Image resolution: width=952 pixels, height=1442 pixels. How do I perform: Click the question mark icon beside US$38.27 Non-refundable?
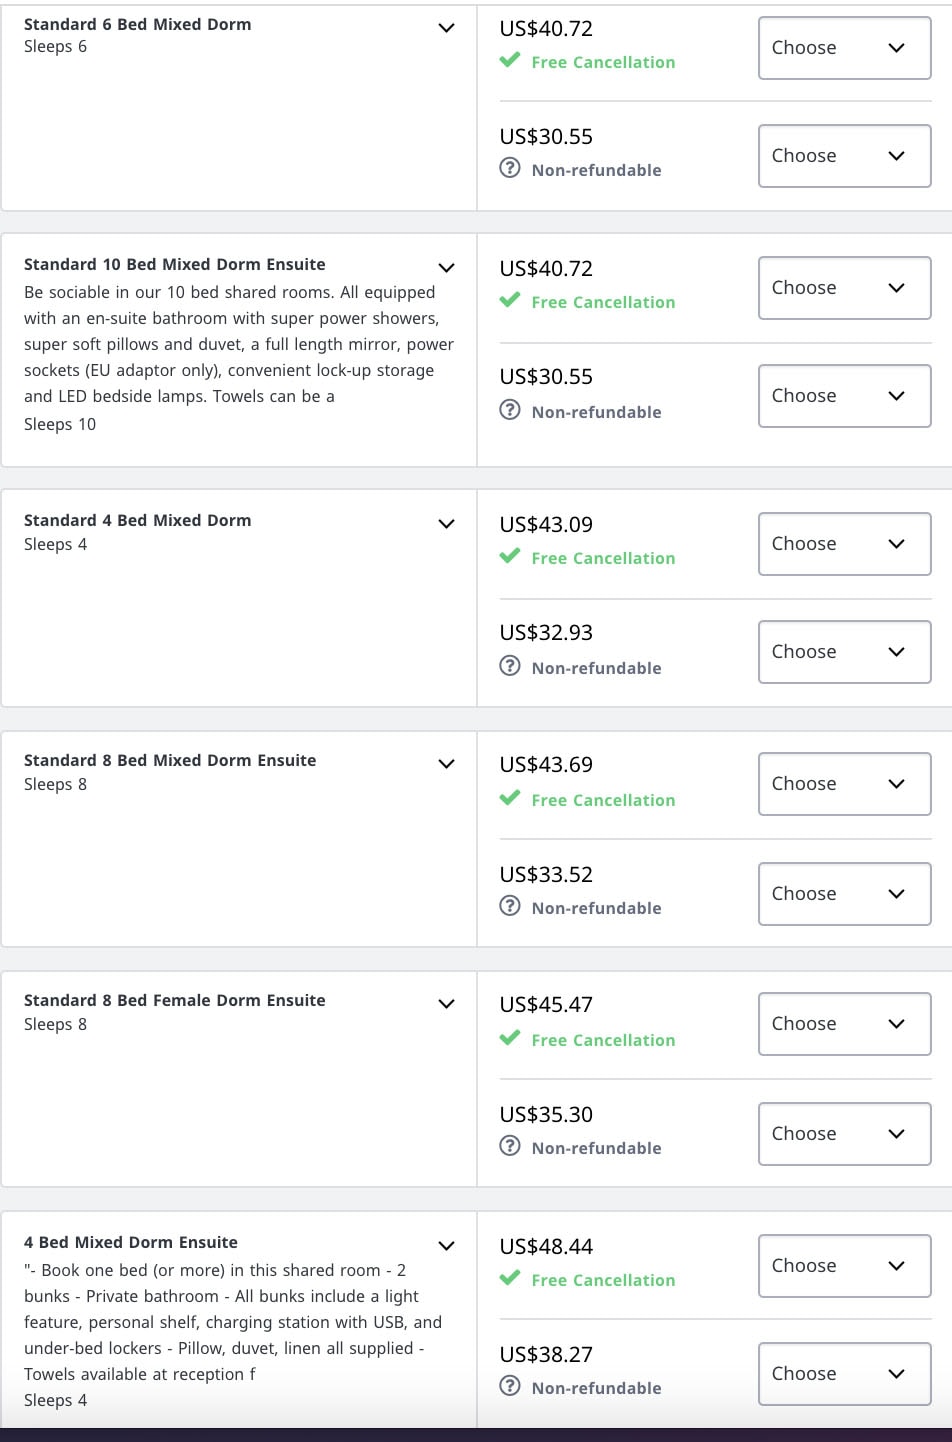tap(509, 1388)
